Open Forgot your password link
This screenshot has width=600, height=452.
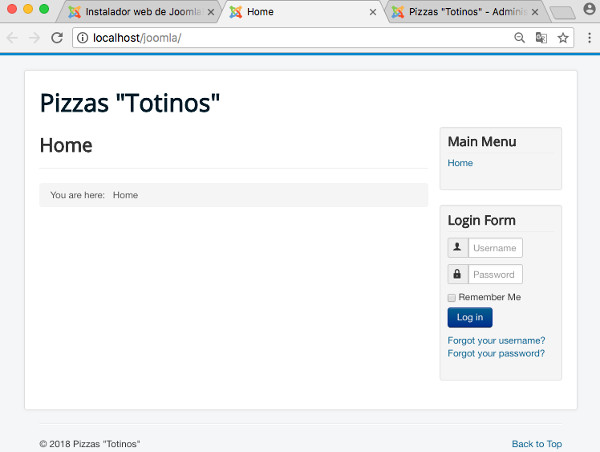[x=496, y=353]
